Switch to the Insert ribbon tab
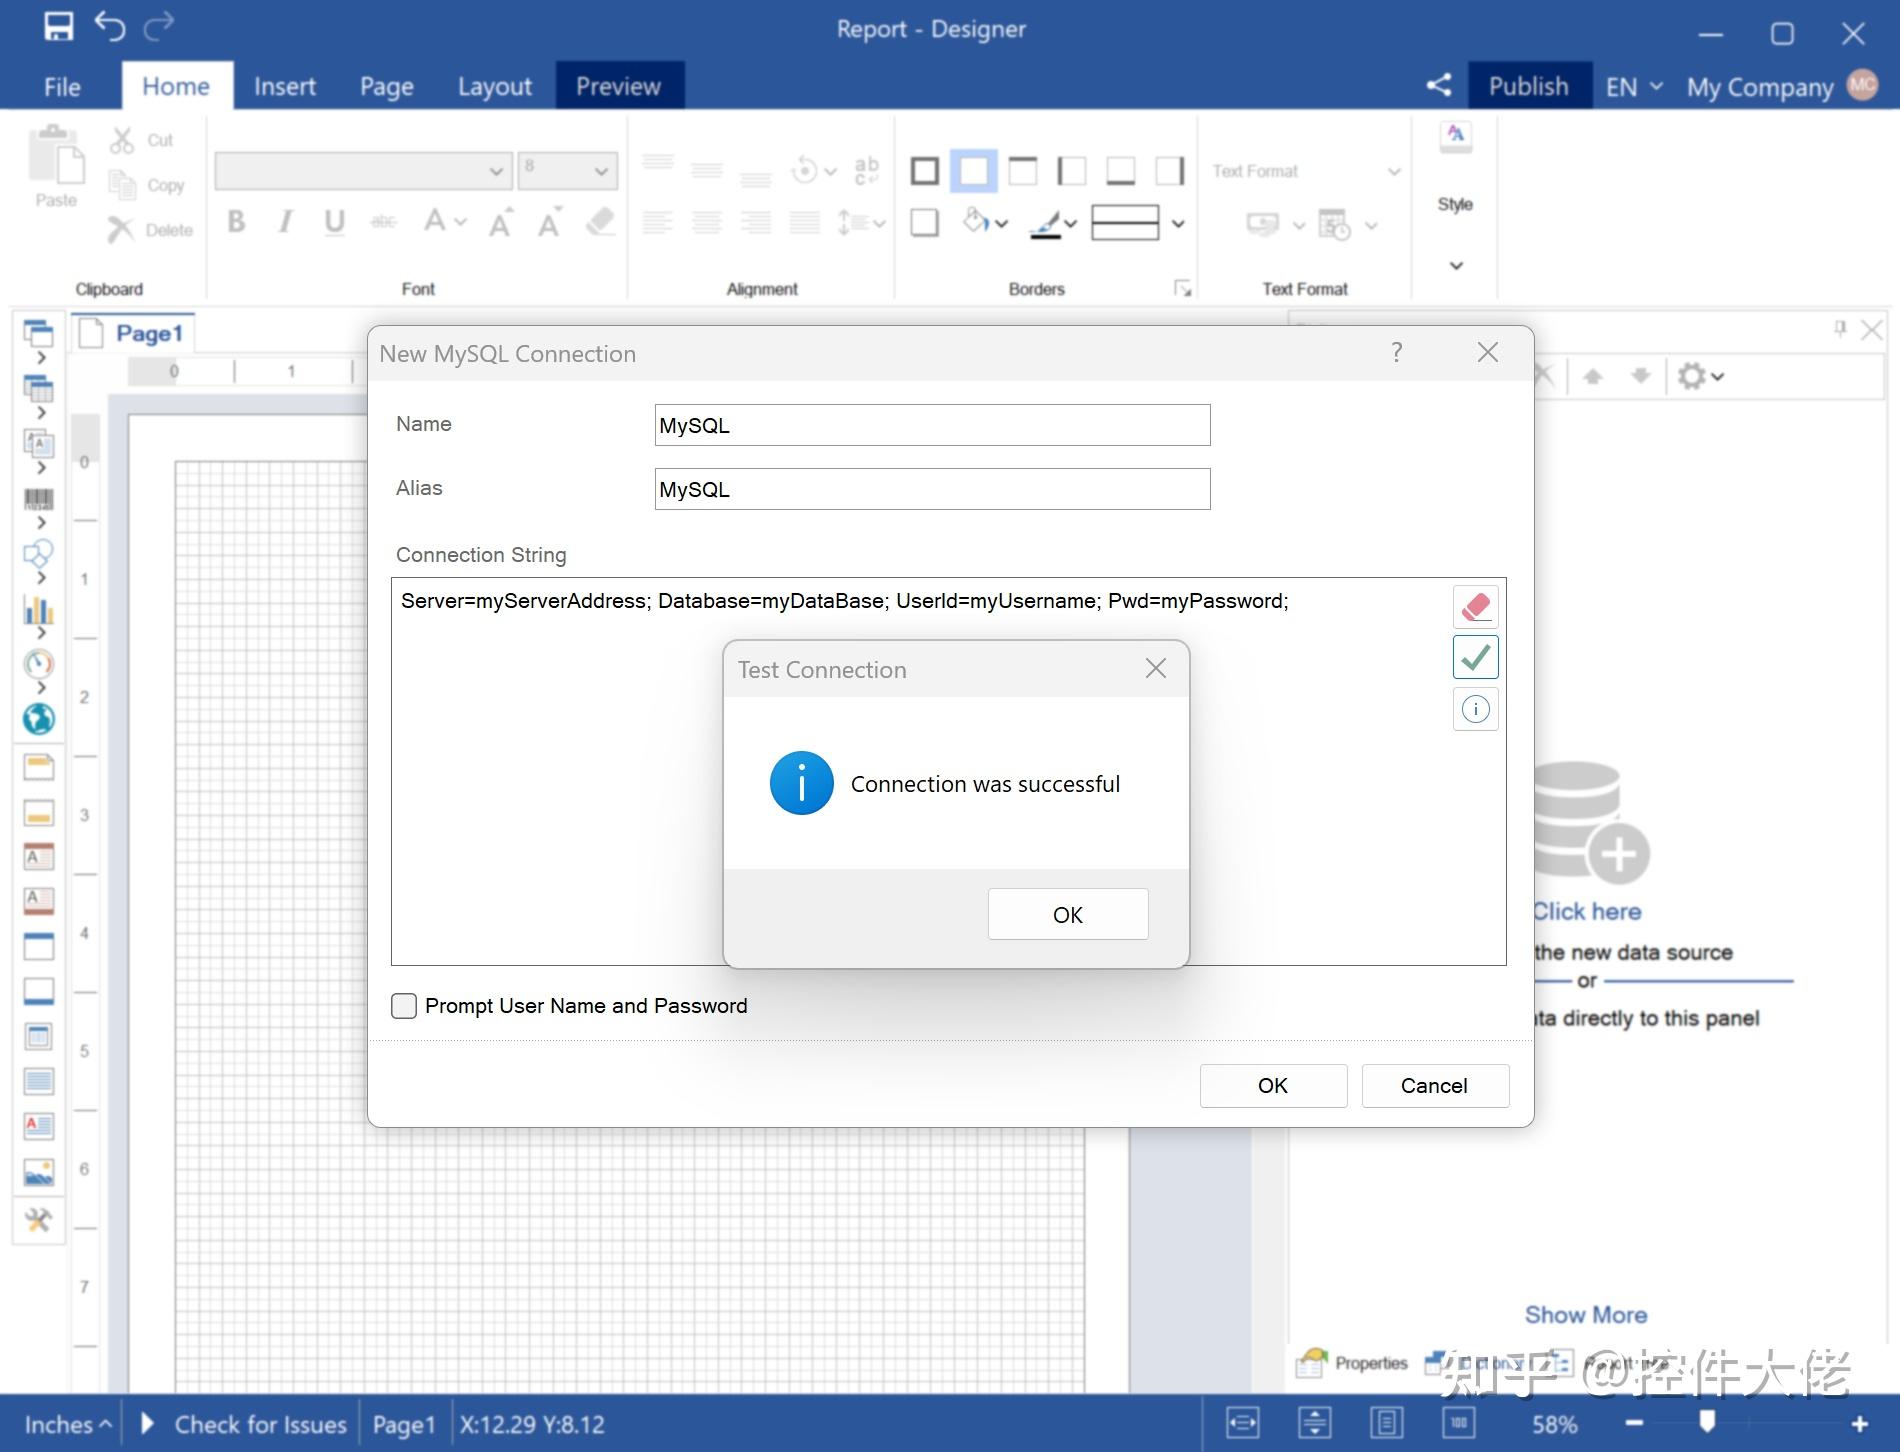The height and width of the screenshot is (1452, 1900). tap(284, 87)
